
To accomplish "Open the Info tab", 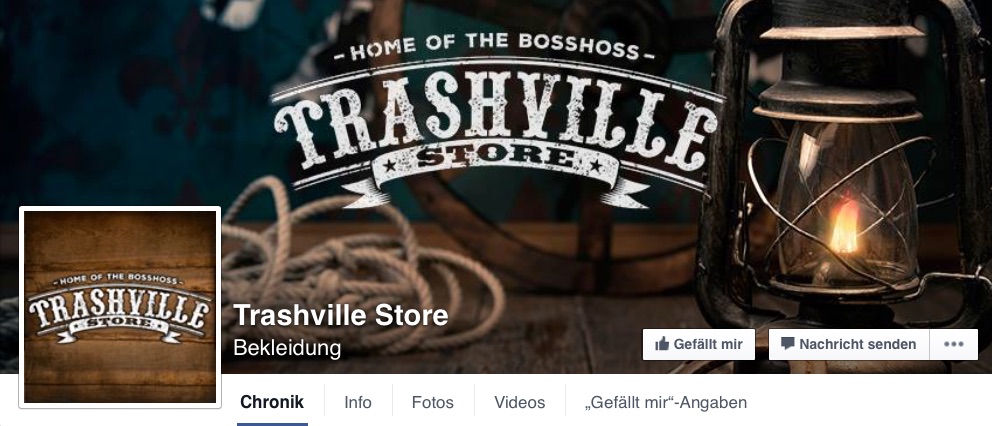I will tap(357, 403).
